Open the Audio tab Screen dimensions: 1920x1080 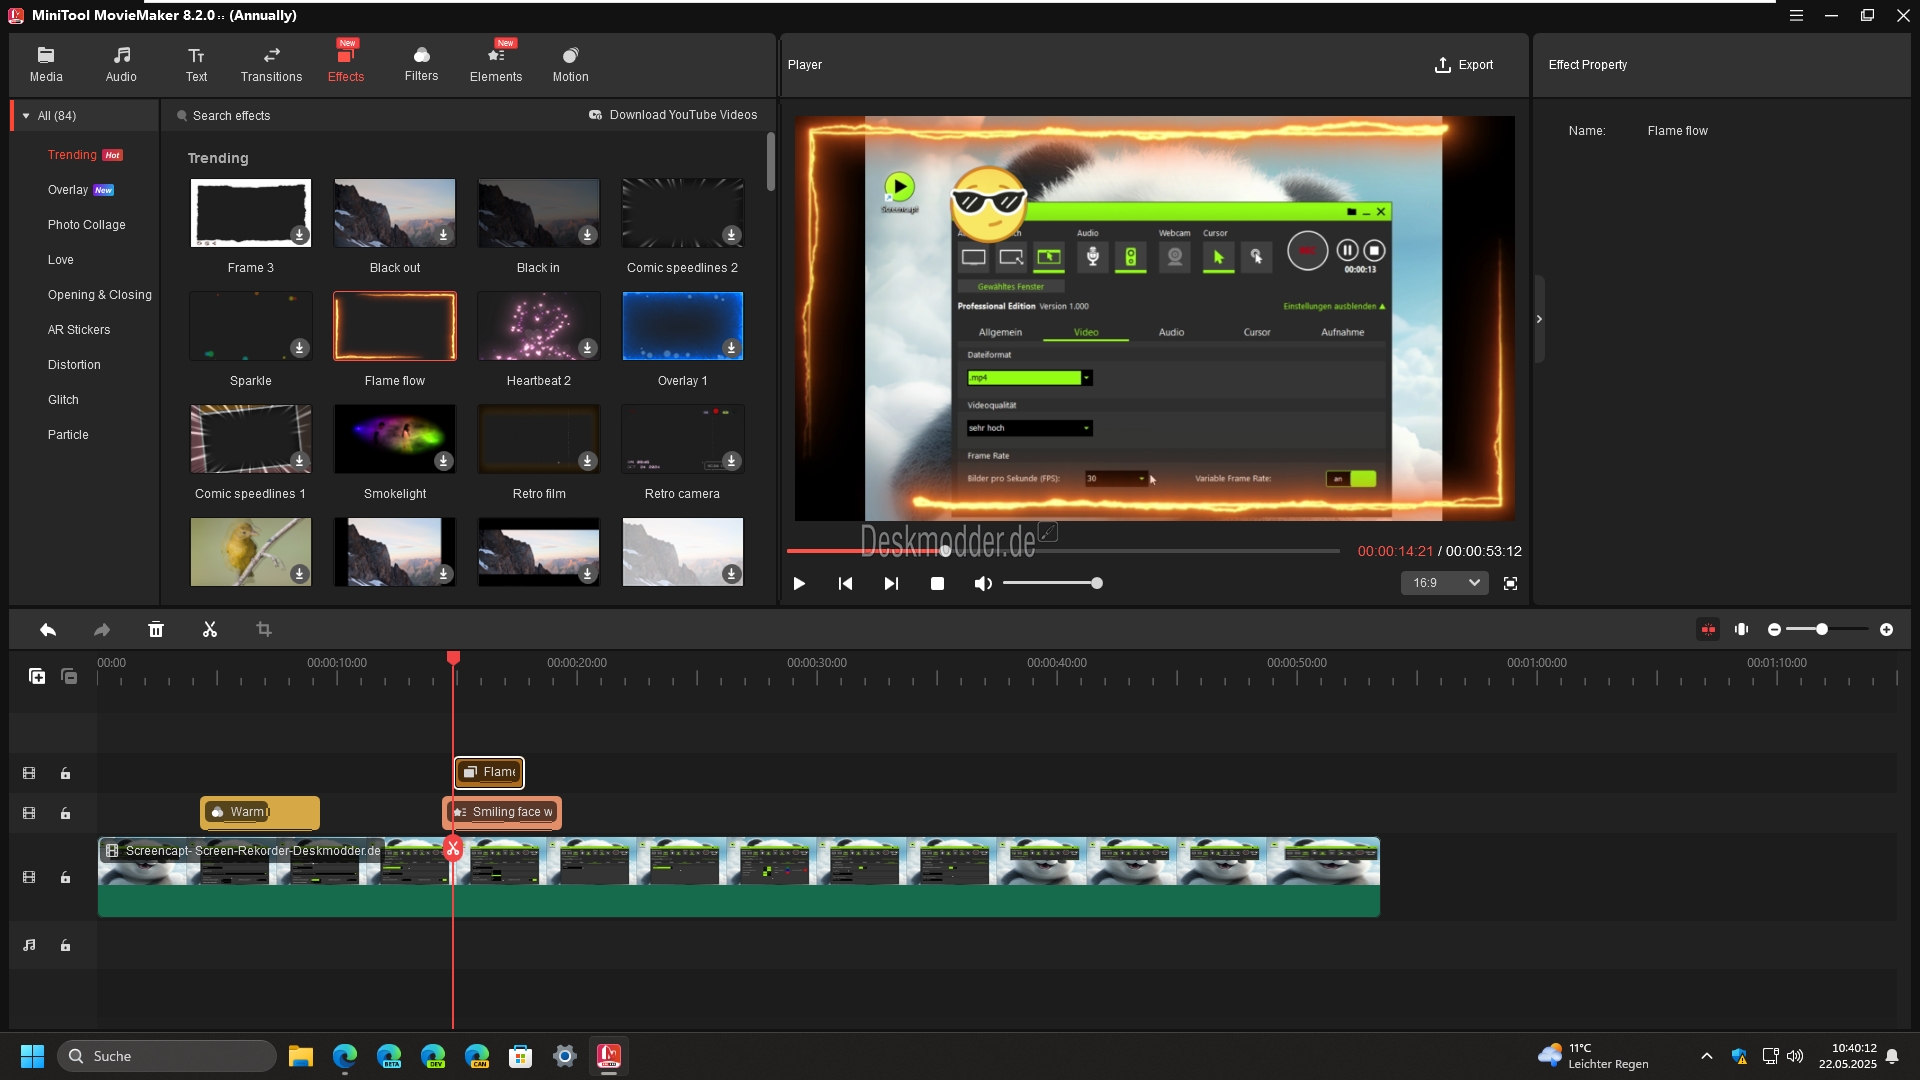coord(121,64)
